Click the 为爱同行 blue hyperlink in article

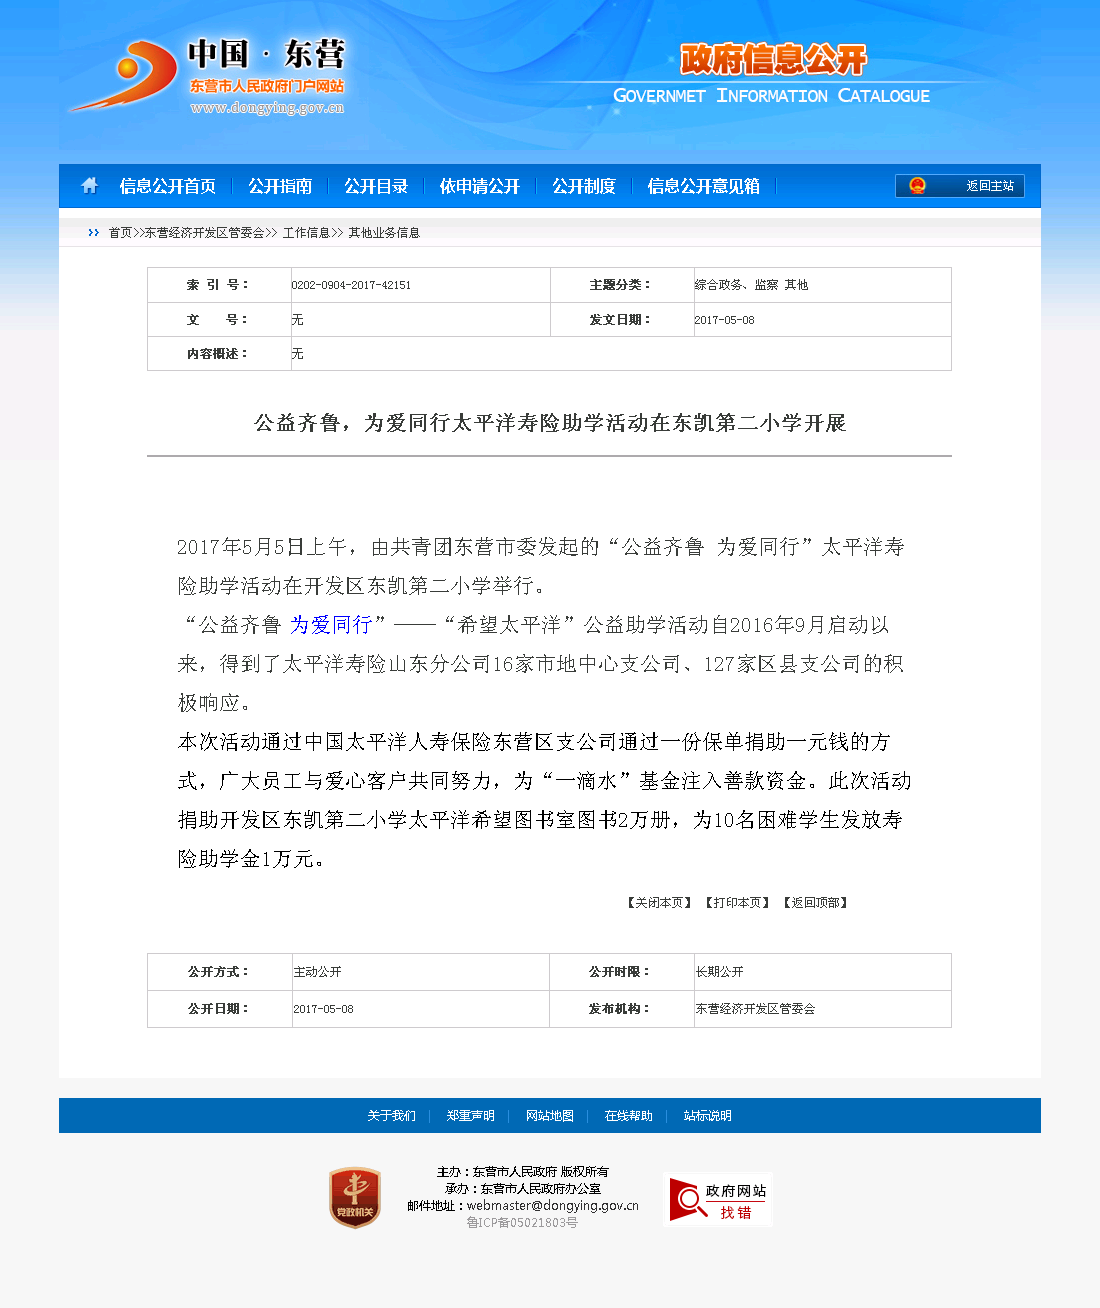(x=331, y=625)
